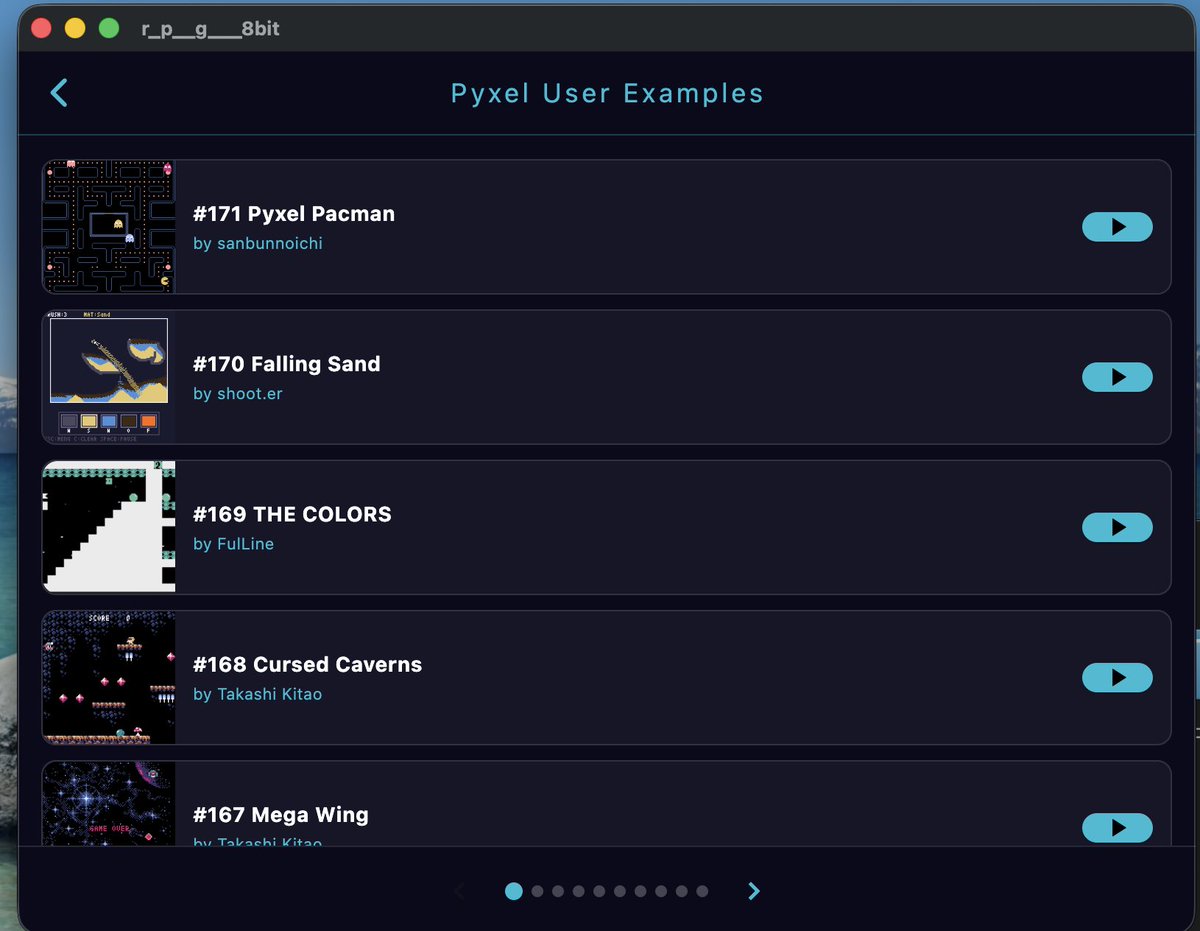Open THE COLORS staircase thumbnail
Screen dimensions: 1200x931
(109, 527)
